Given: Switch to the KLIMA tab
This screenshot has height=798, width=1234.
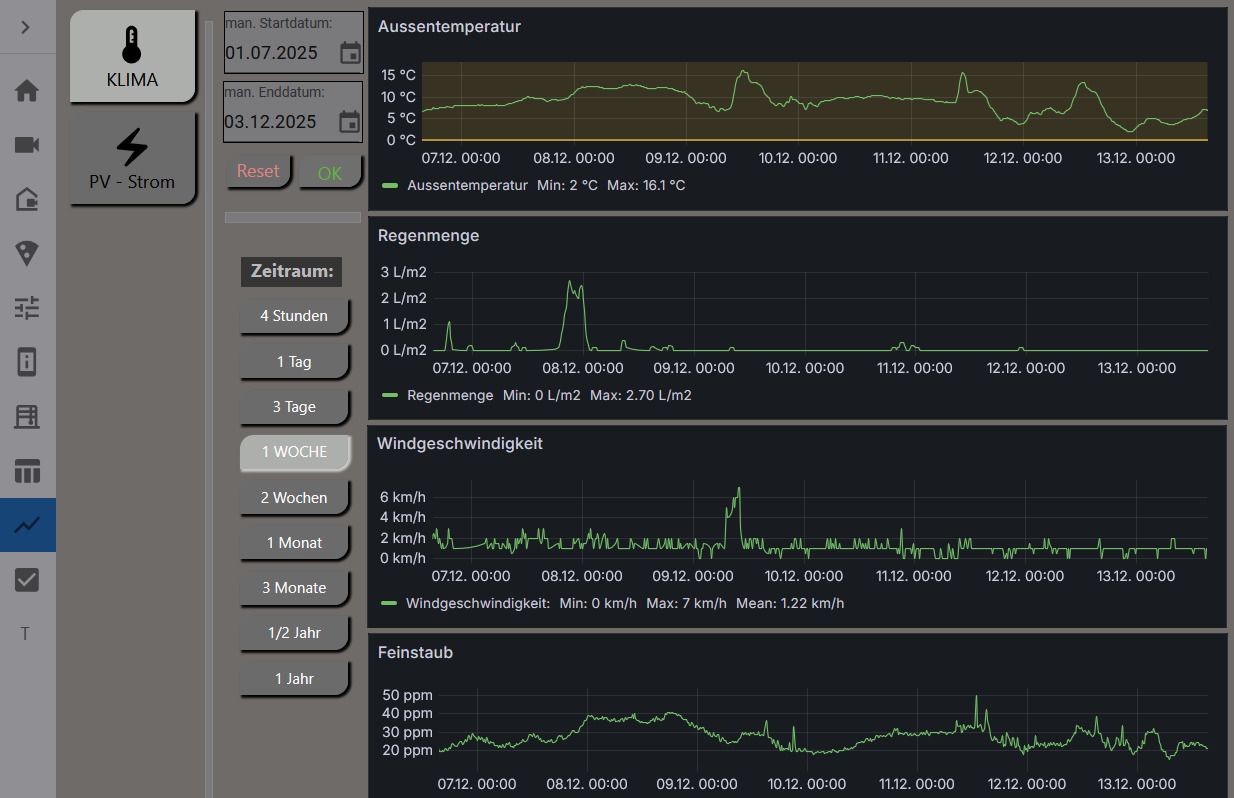Looking at the screenshot, I should click(132, 57).
